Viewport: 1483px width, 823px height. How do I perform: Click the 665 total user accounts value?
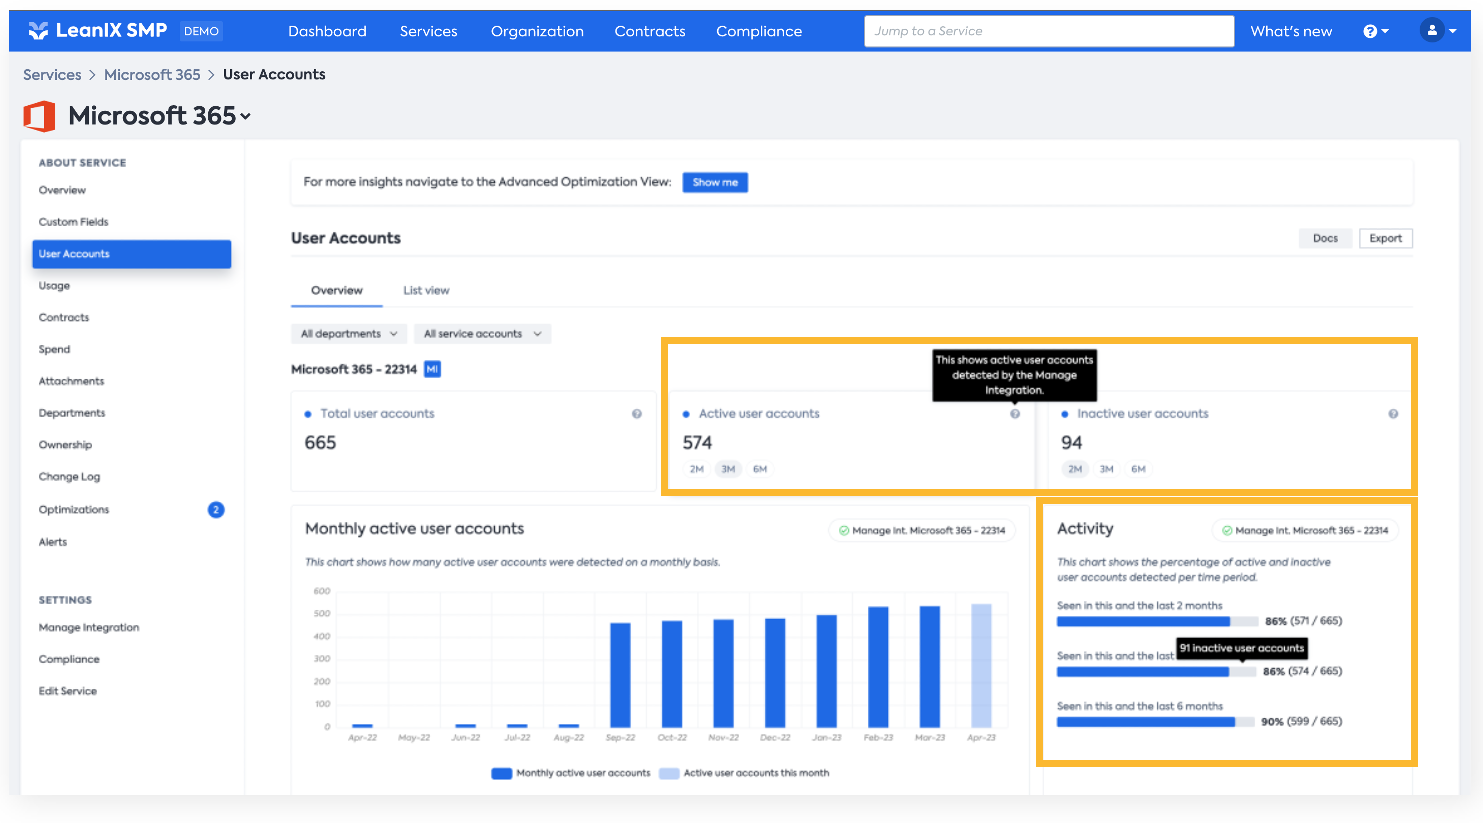point(320,443)
